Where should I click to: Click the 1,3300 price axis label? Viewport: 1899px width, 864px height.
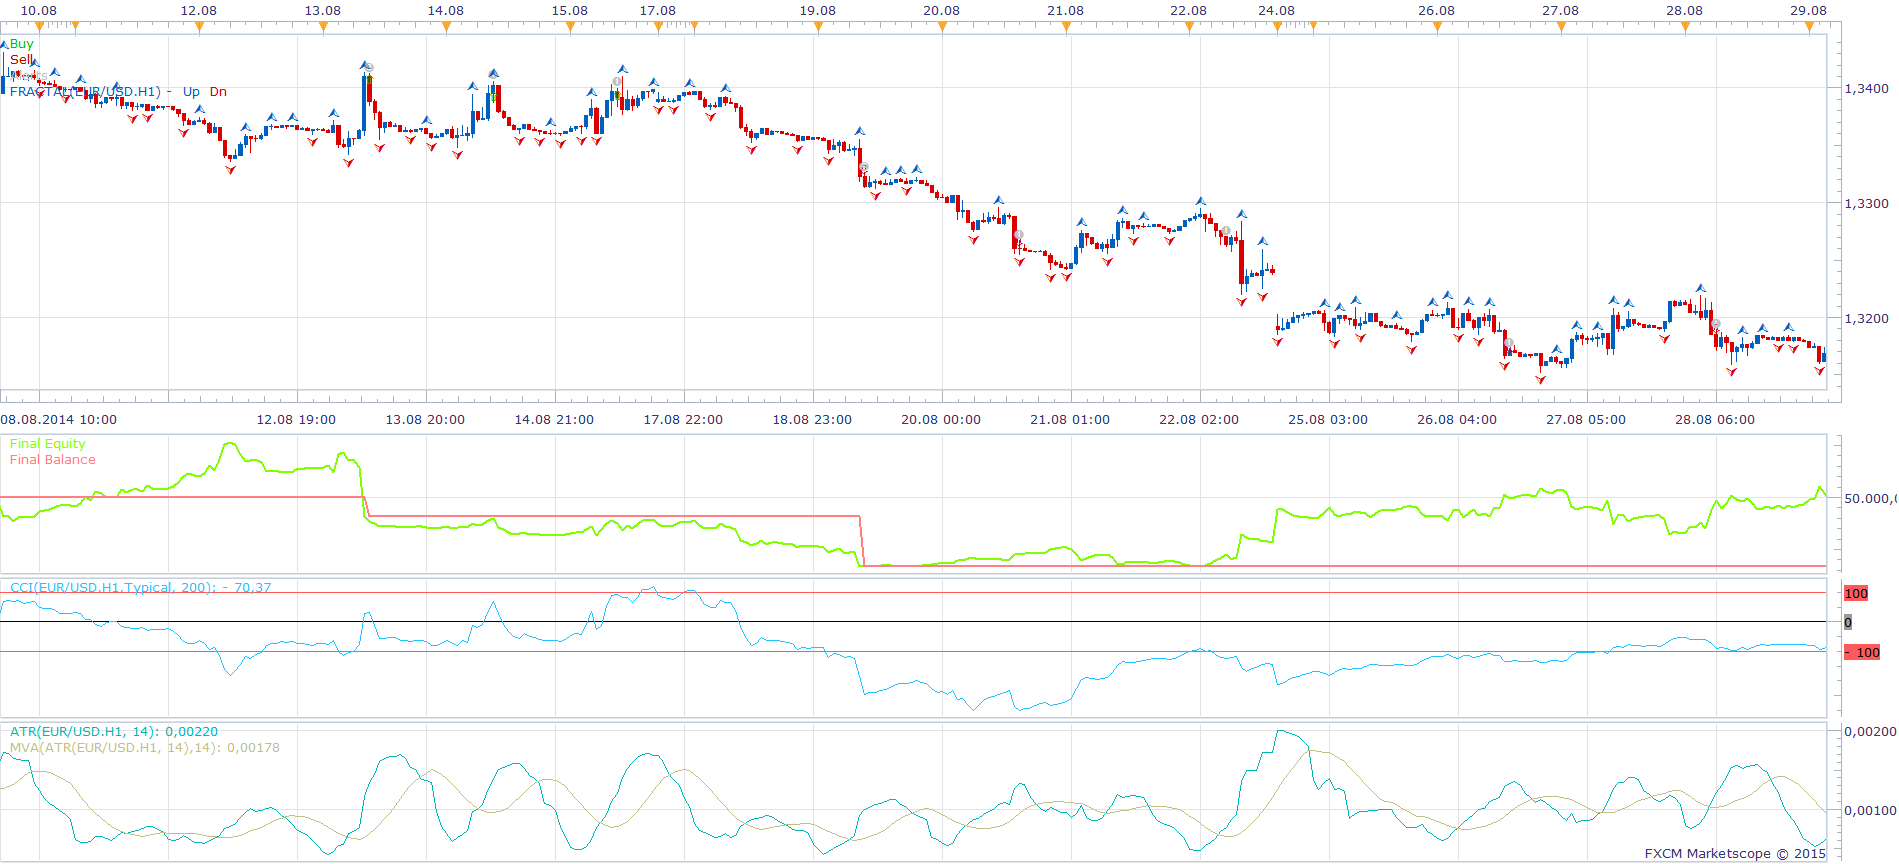(x=1867, y=204)
